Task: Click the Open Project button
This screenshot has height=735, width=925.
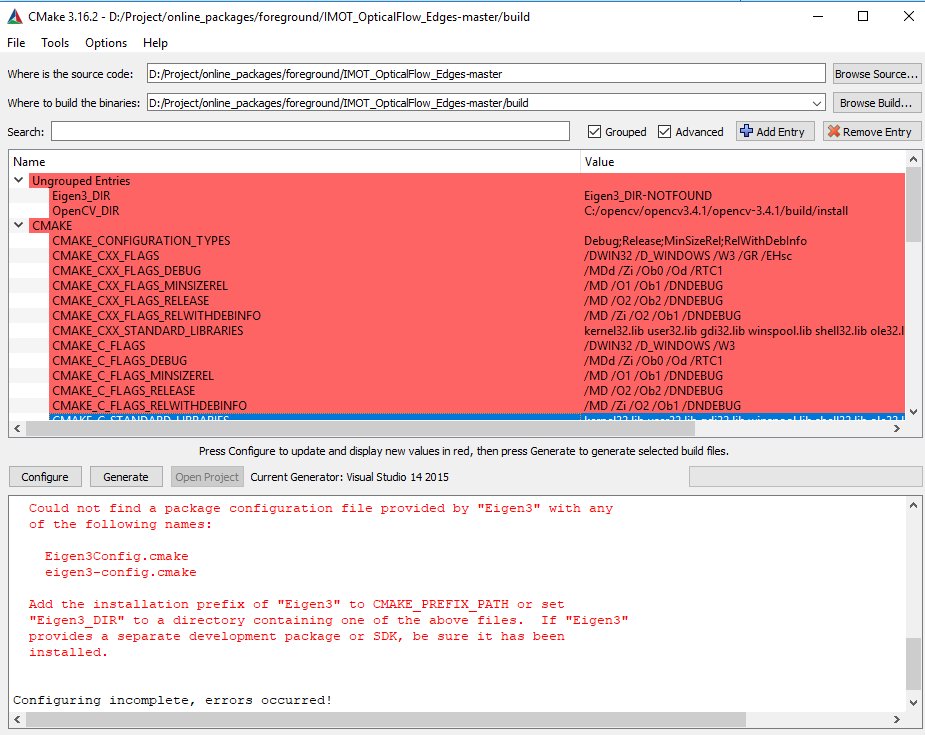Action: 207,477
